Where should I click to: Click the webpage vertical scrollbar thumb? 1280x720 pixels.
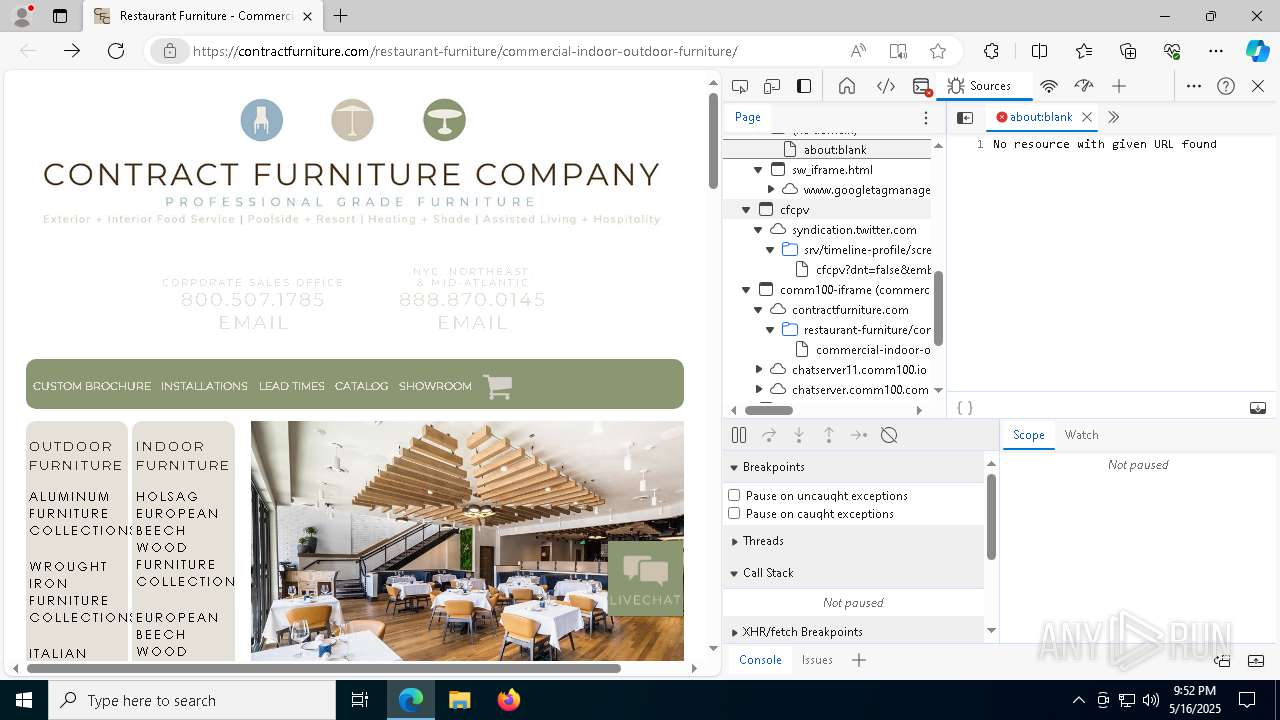point(713,140)
